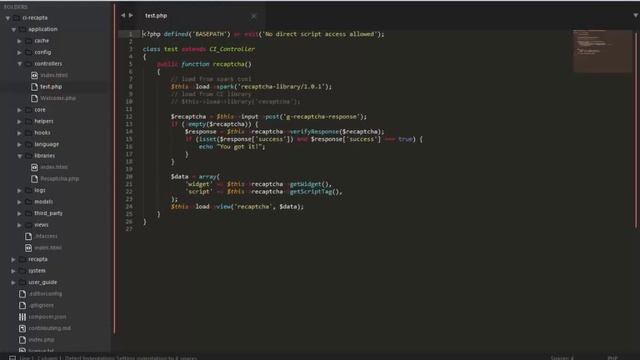Open Welcome.php from the sidebar

point(58,98)
